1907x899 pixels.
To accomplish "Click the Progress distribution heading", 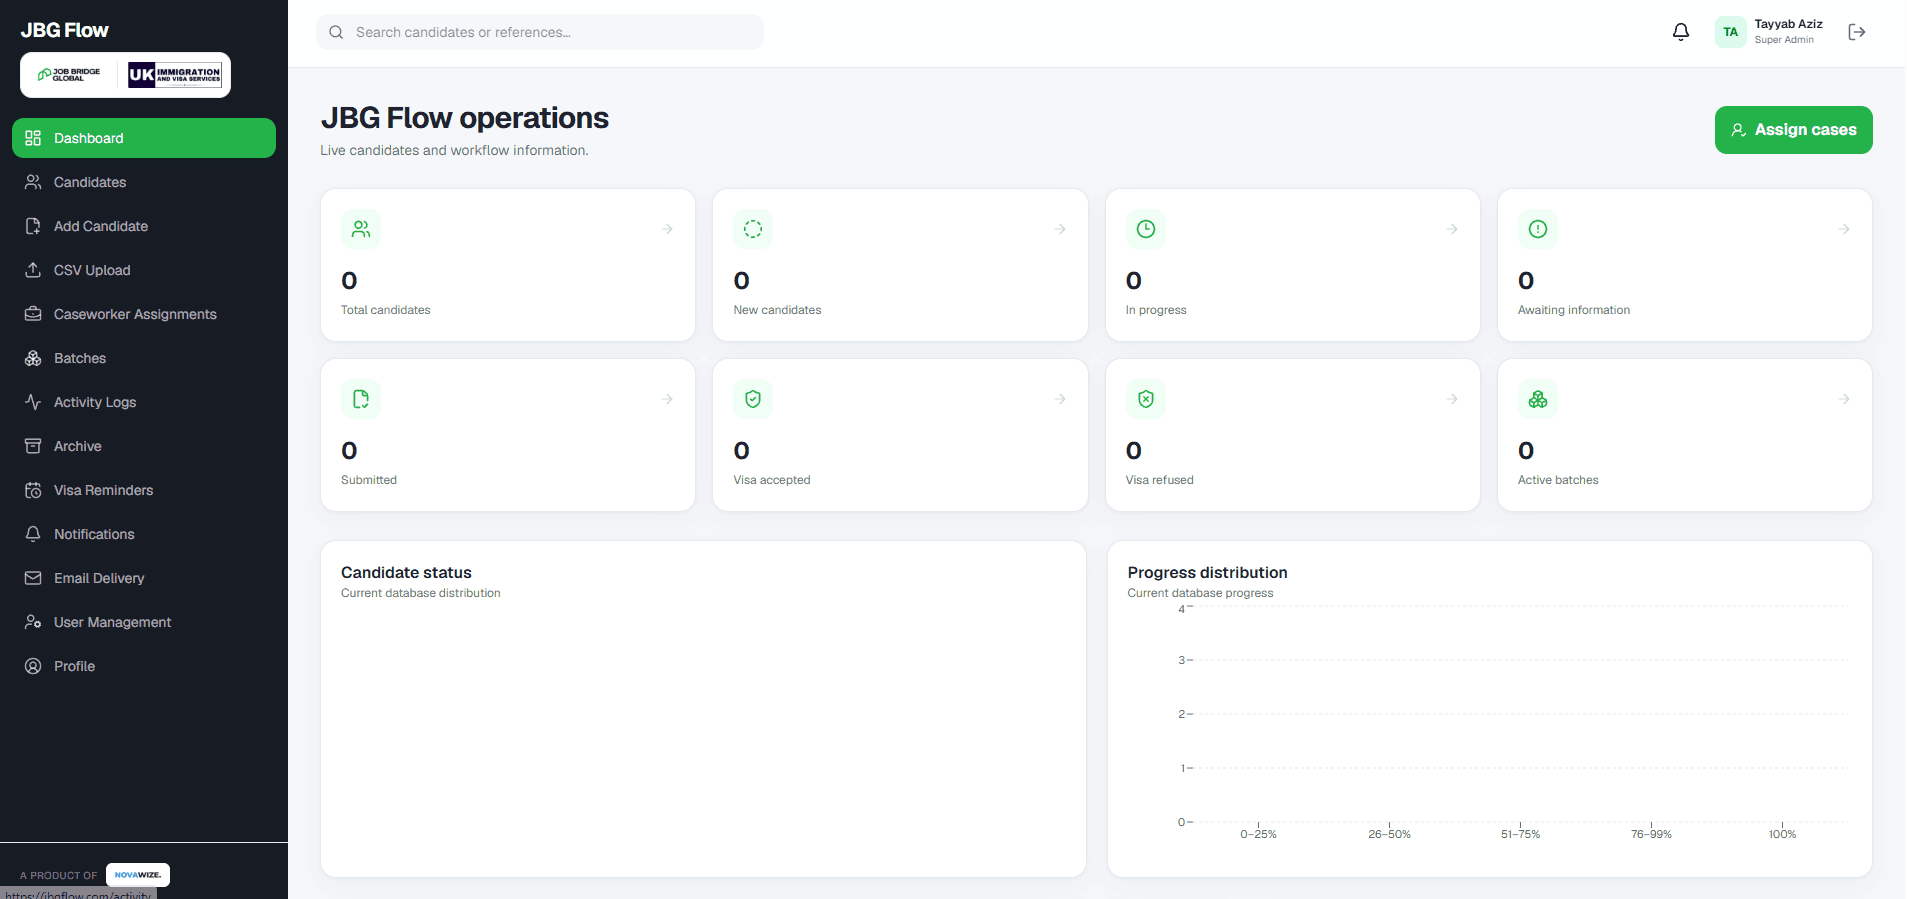I will (x=1207, y=572).
